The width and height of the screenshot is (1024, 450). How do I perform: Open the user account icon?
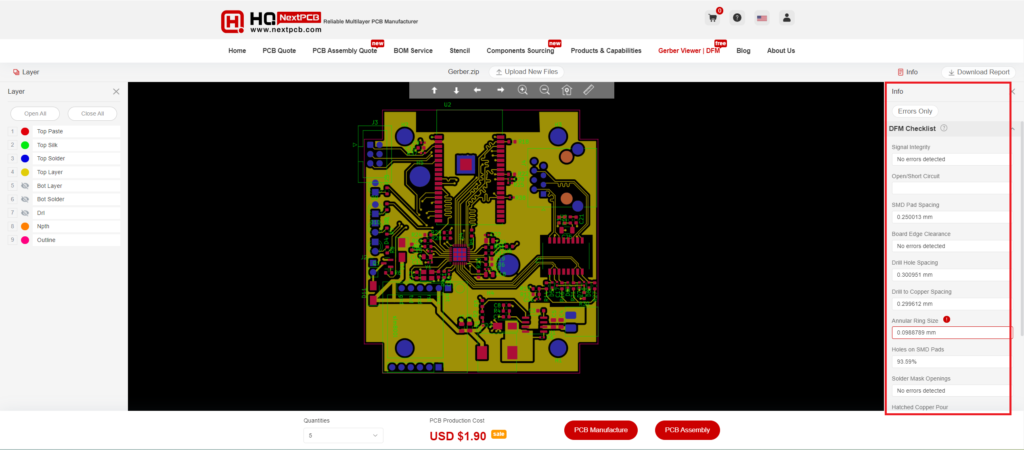click(787, 18)
